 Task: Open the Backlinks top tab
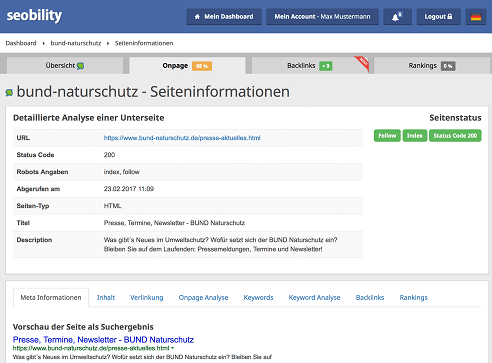coord(310,66)
